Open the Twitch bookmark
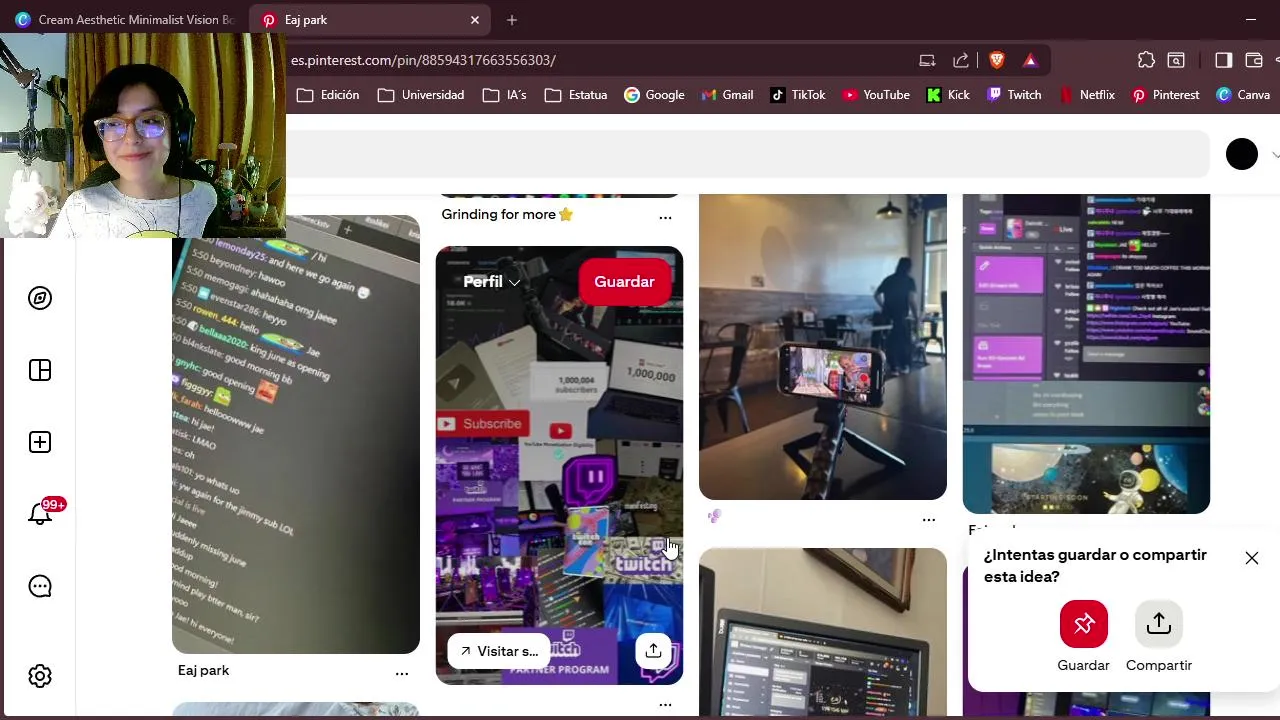The width and height of the screenshot is (1280, 720). pos(1014,95)
